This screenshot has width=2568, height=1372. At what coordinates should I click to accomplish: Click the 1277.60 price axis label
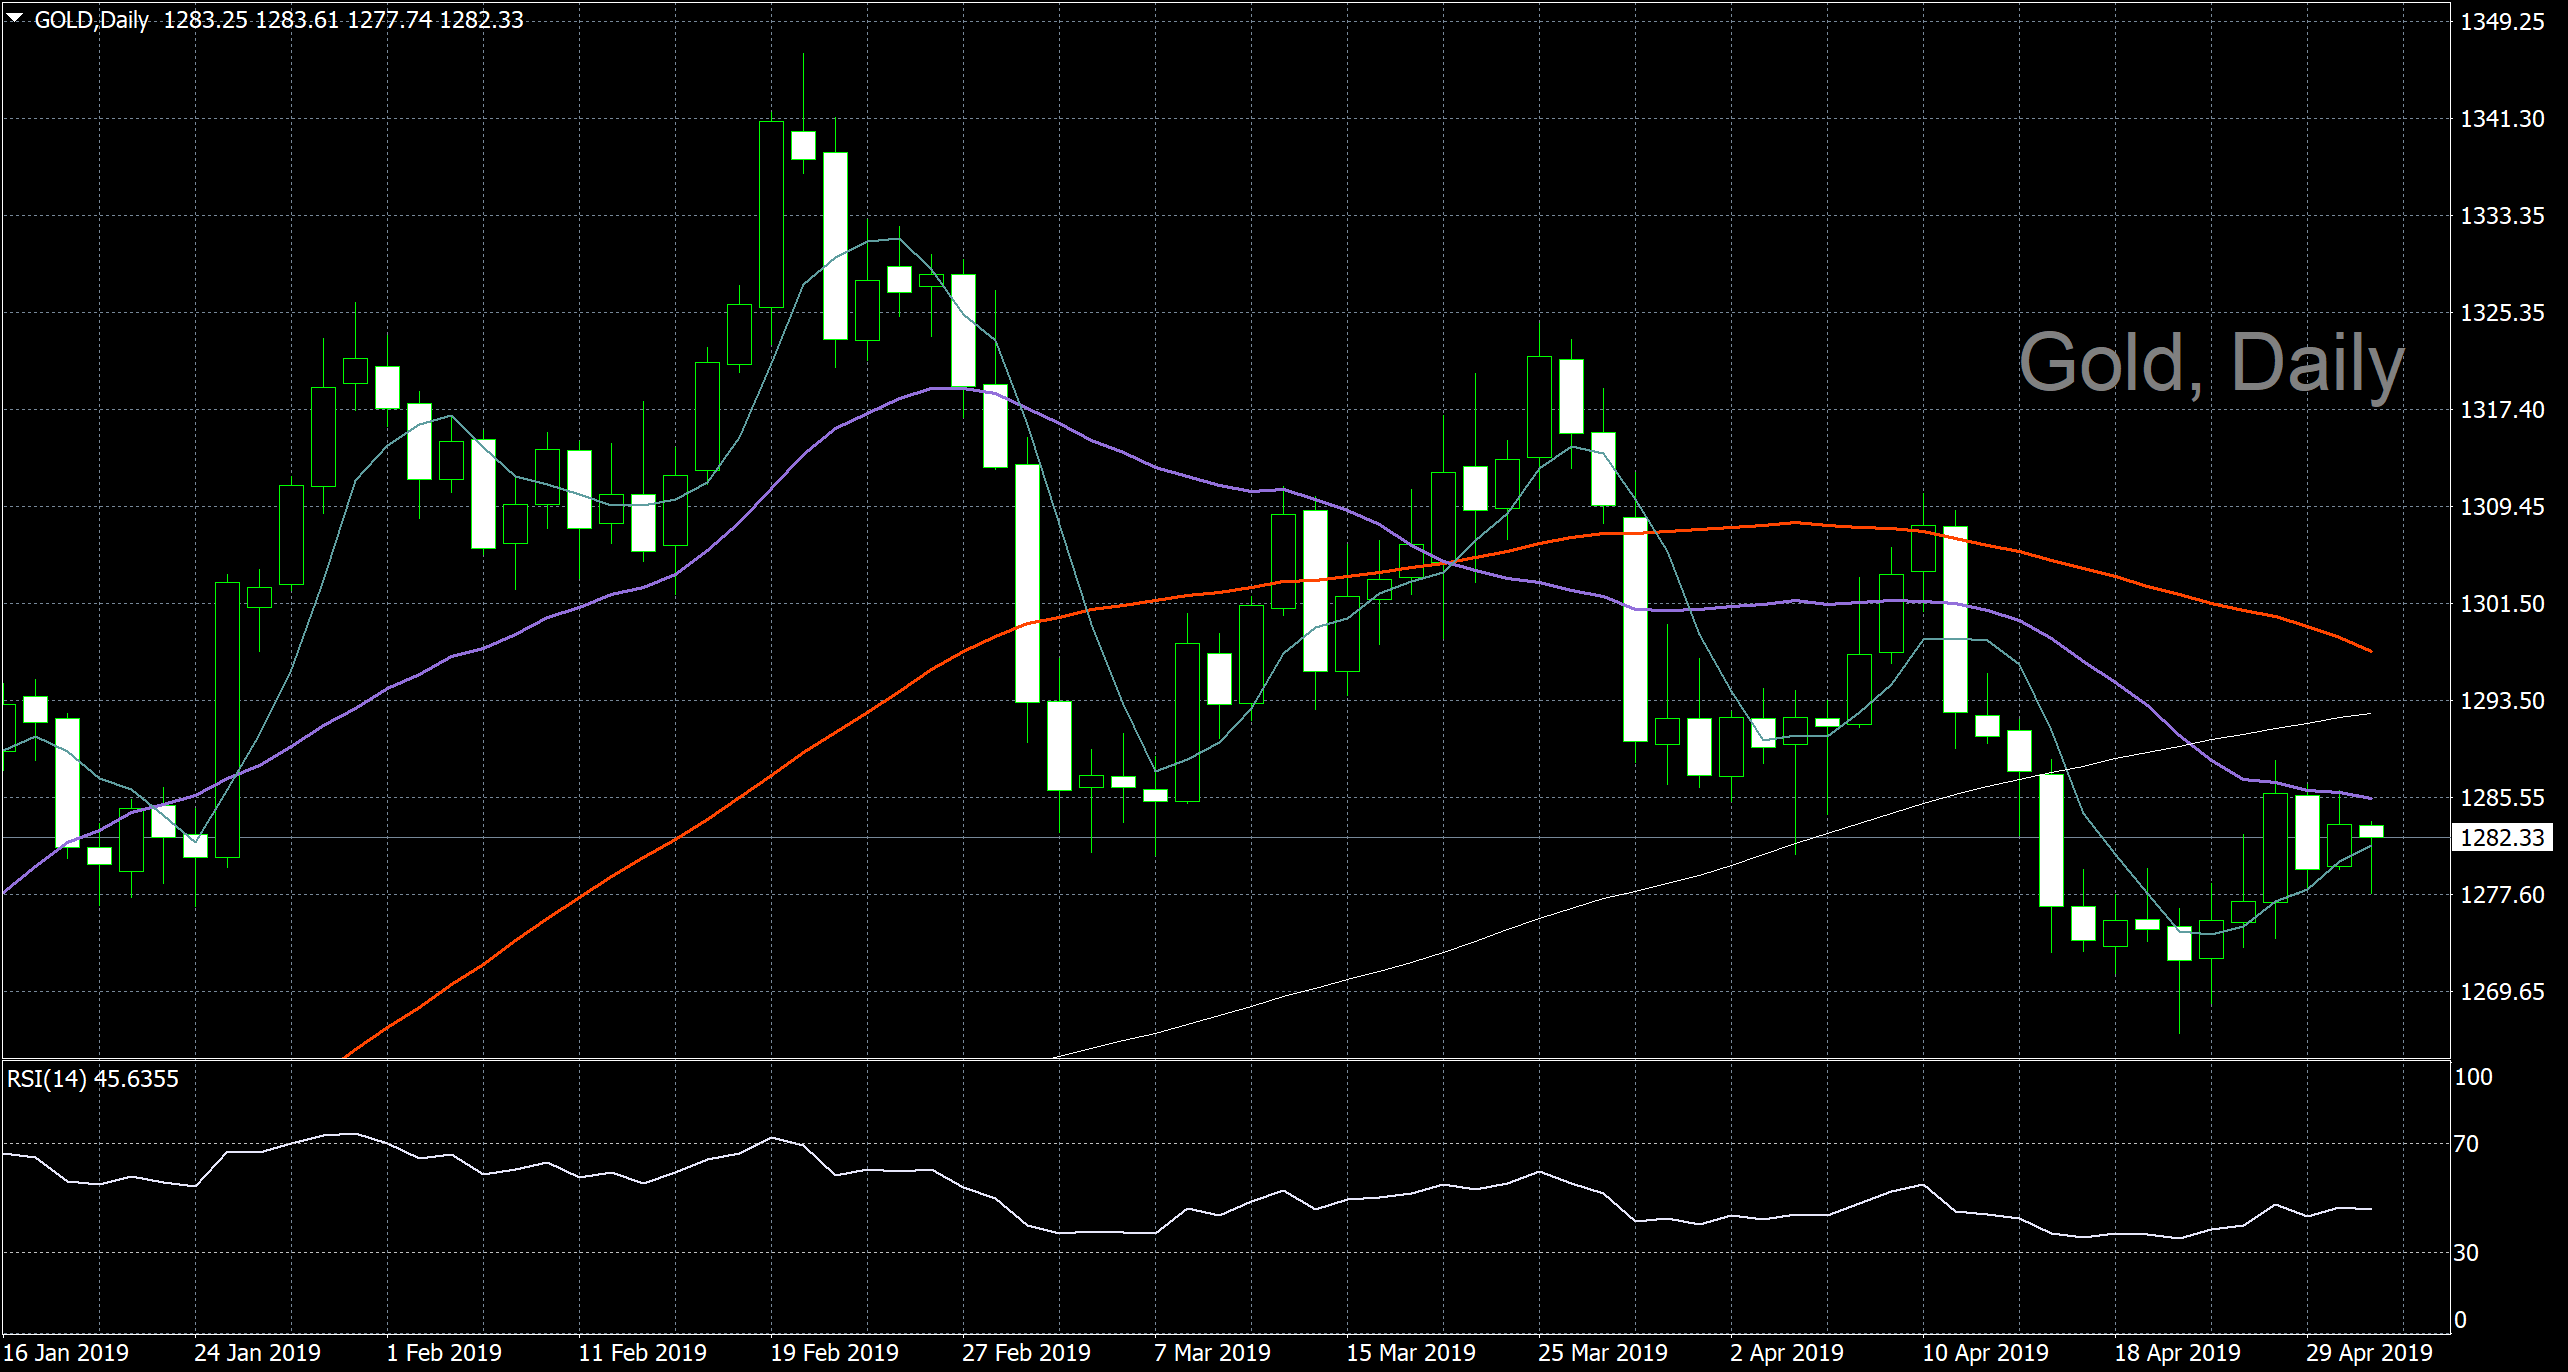click(x=2502, y=895)
